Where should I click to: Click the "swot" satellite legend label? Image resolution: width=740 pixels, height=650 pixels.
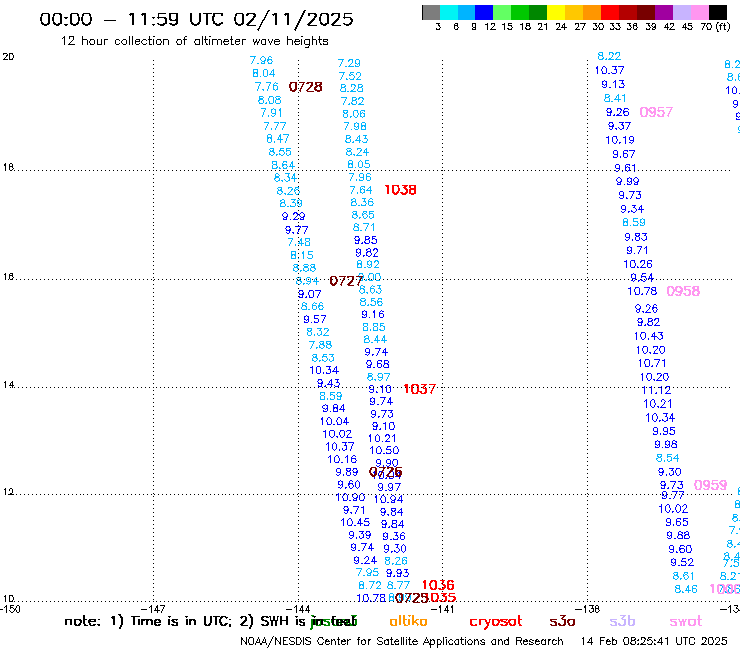[685, 621]
